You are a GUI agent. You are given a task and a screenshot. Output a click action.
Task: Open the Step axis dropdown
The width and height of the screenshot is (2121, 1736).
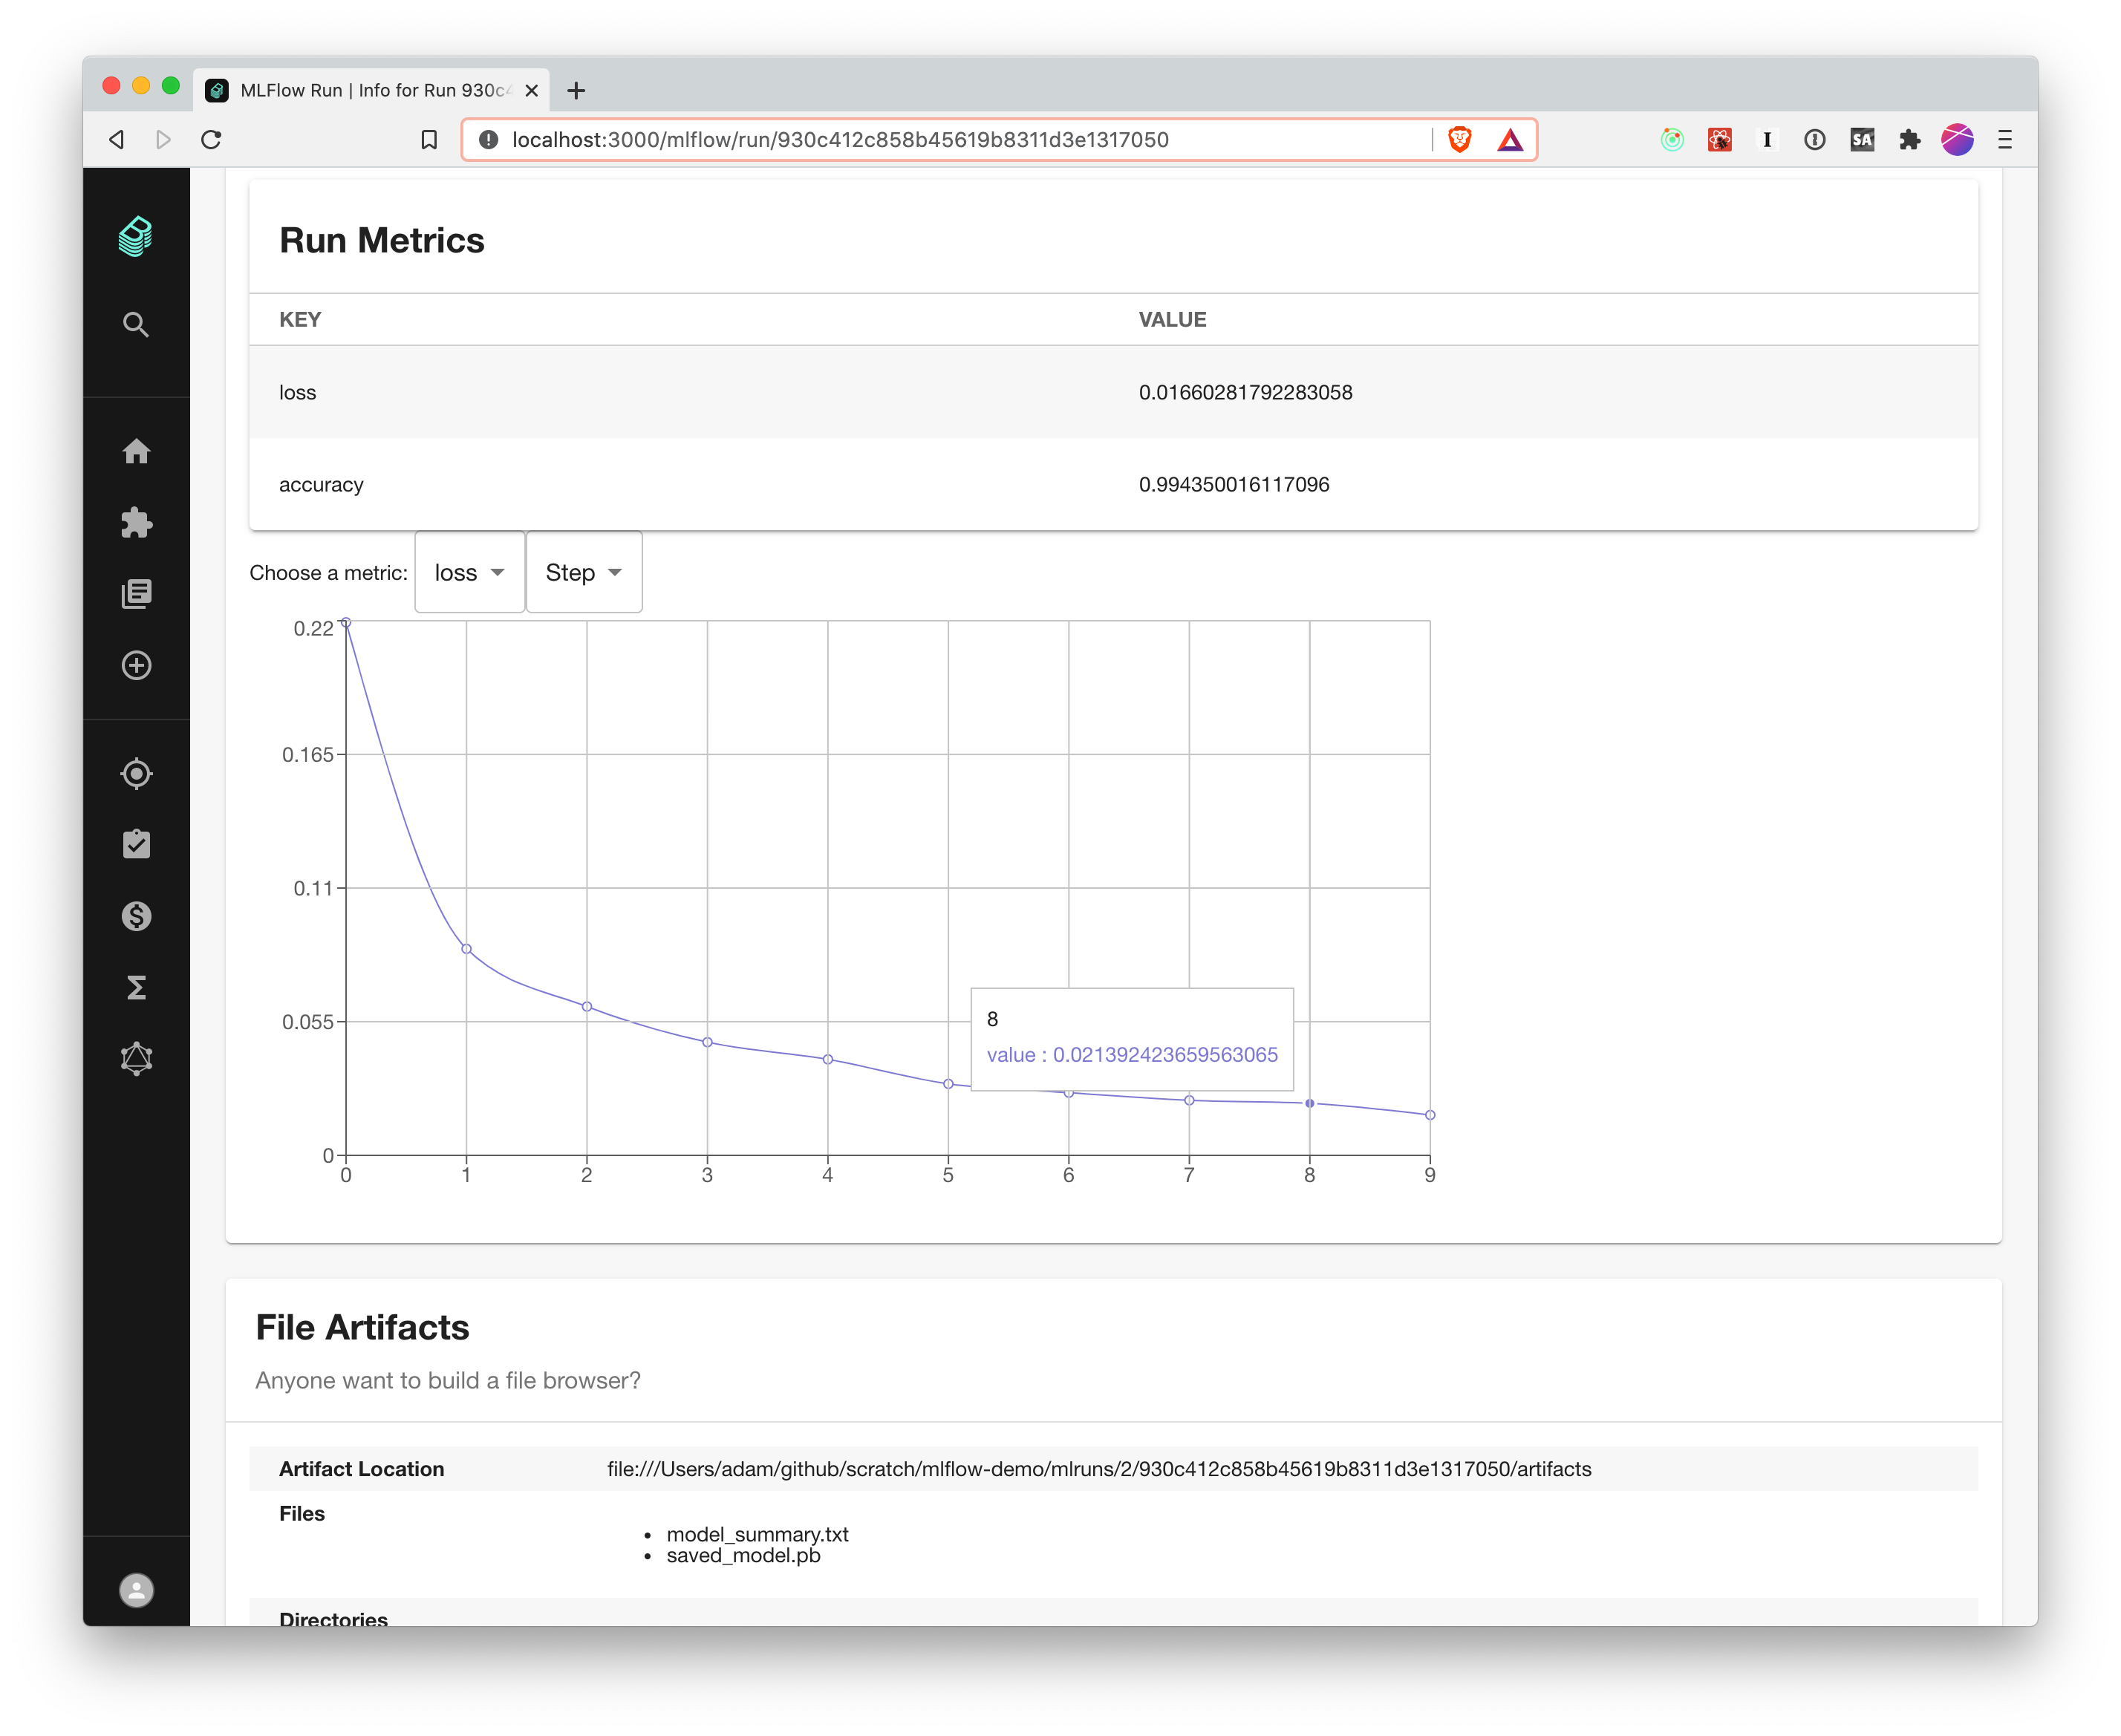(x=583, y=573)
